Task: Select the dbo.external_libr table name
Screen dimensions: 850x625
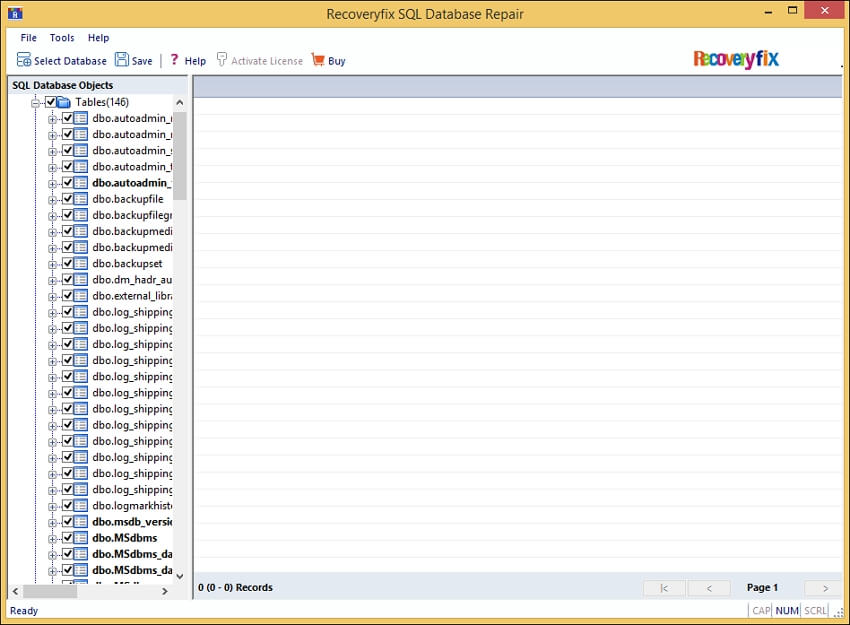Action: click(x=132, y=296)
